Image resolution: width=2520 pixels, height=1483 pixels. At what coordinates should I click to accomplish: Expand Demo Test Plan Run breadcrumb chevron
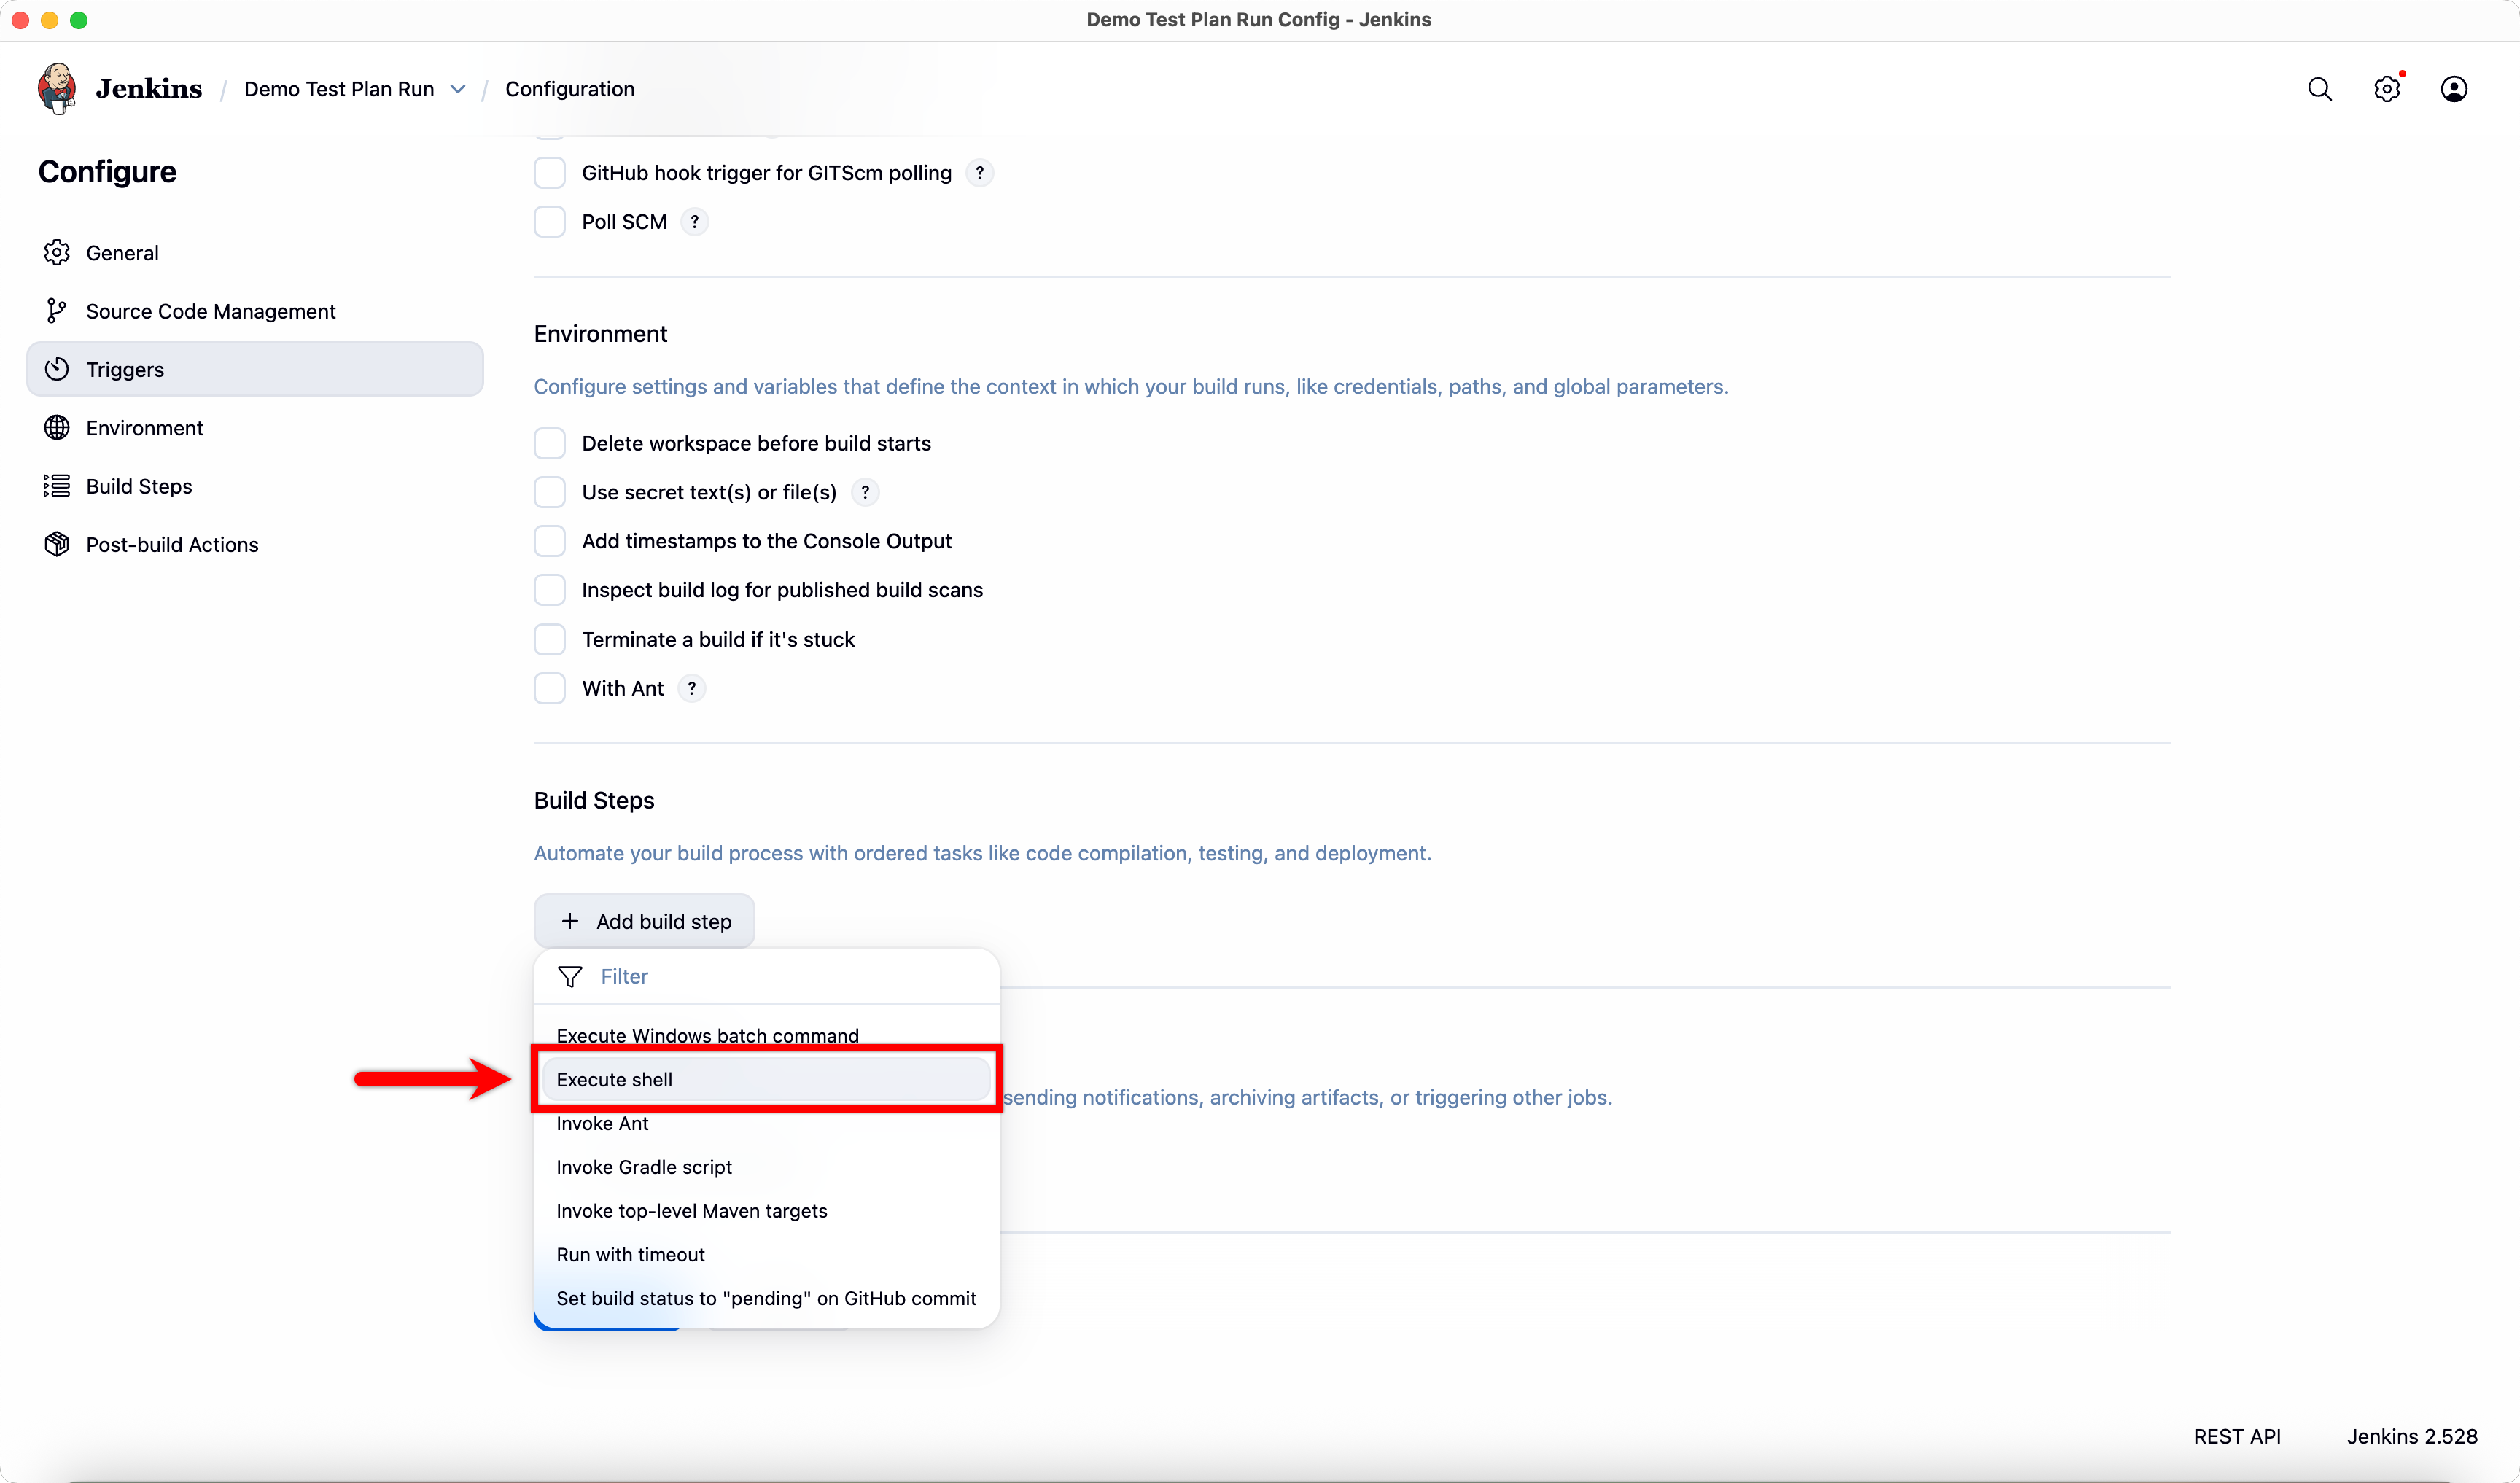pyautogui.click(x=458, y=89)
